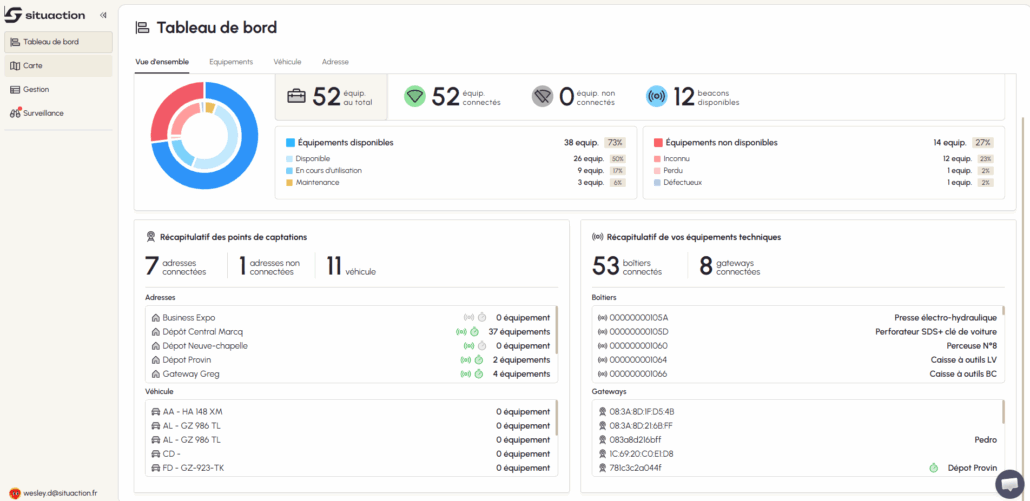This screenshot has width=1030, height=501.
Task: Click the briefcase total equipment icon
Action: tap(297, 97)
